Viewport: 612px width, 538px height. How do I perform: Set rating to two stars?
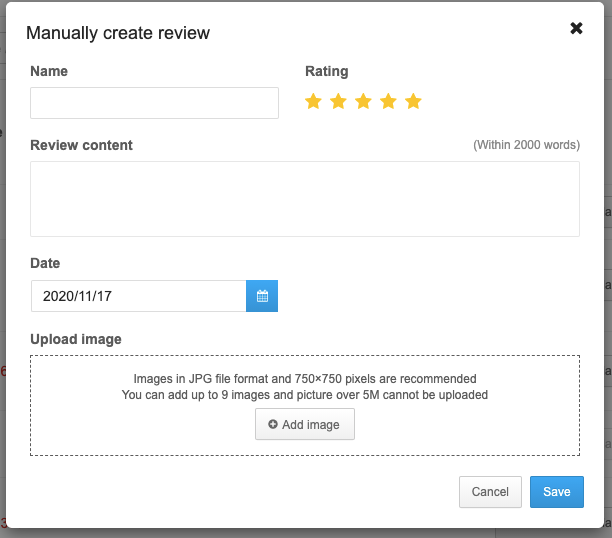(x=338, y=101)
